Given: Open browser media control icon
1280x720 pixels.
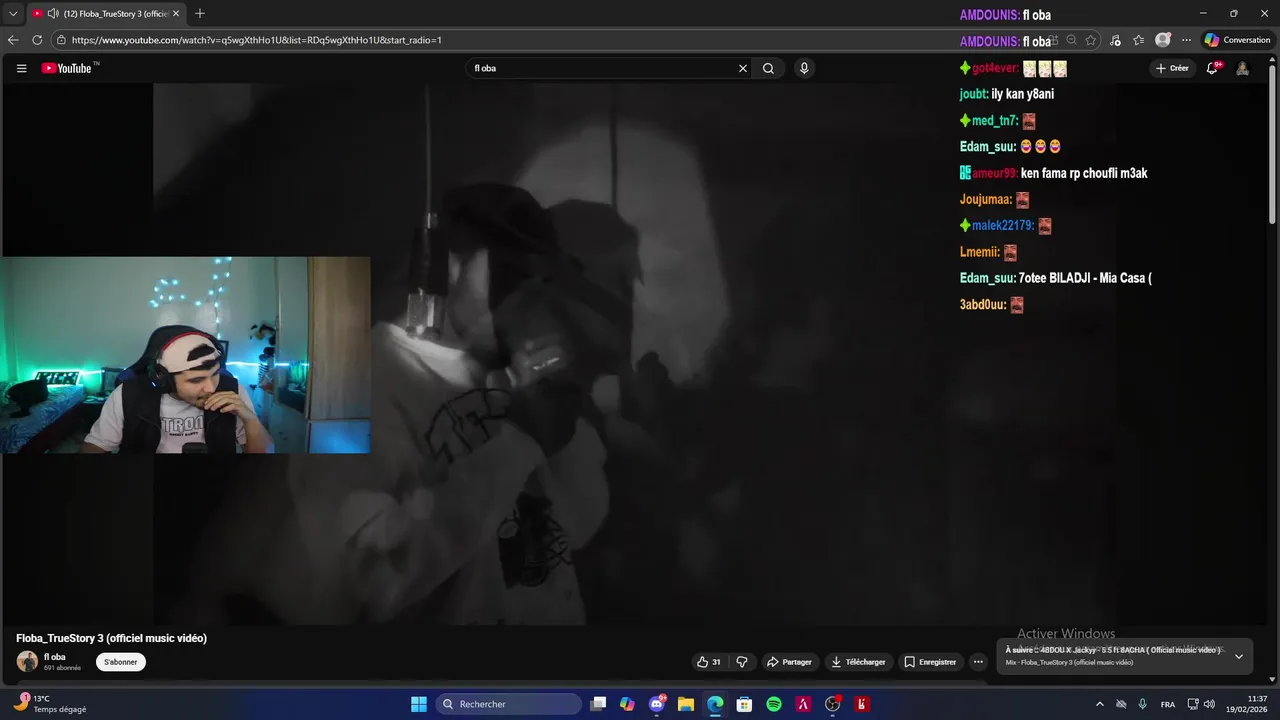Looking at the screenshot, I should tap(1116, 40).
